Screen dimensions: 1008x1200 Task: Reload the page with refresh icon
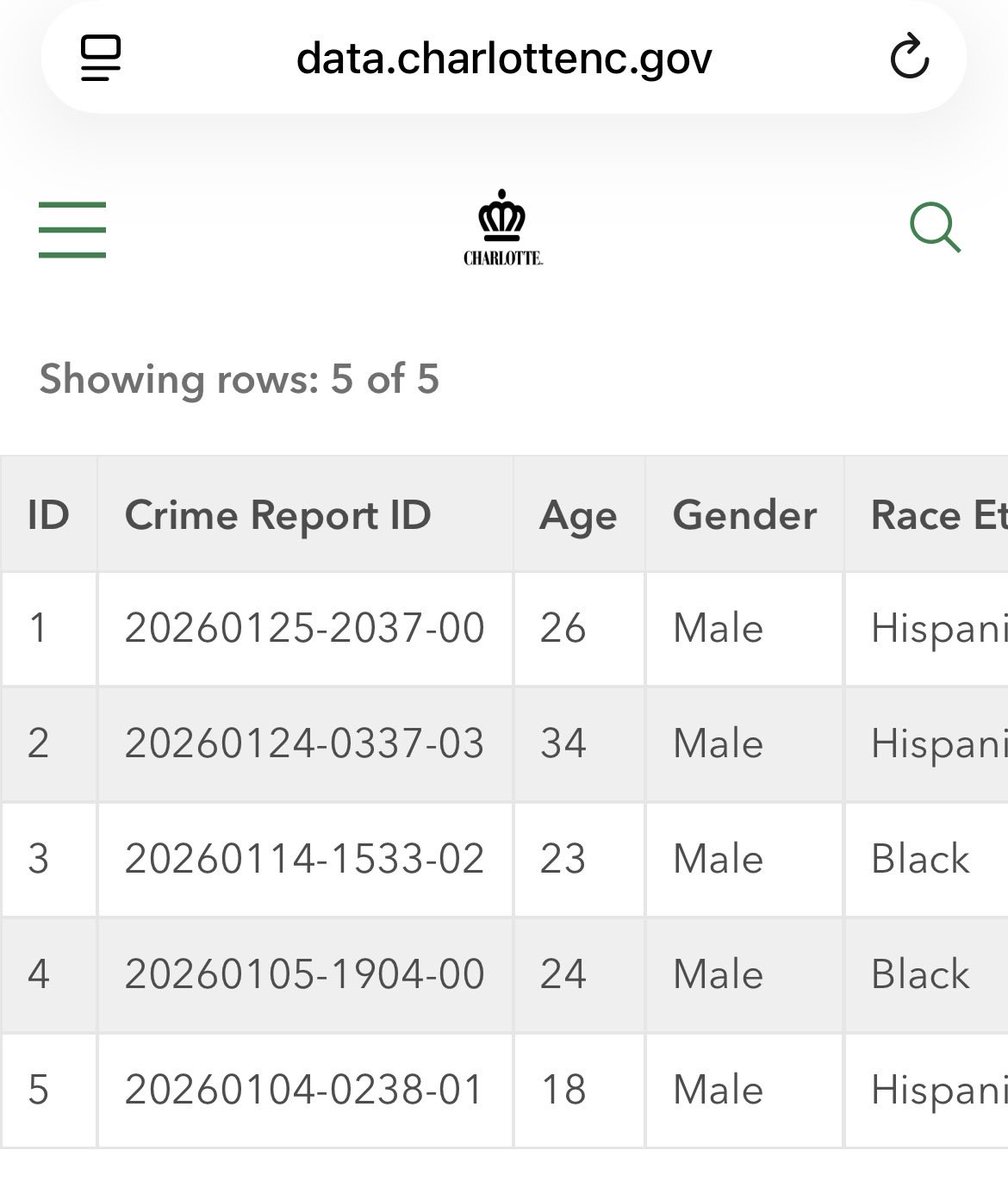(x=909, y=58)
